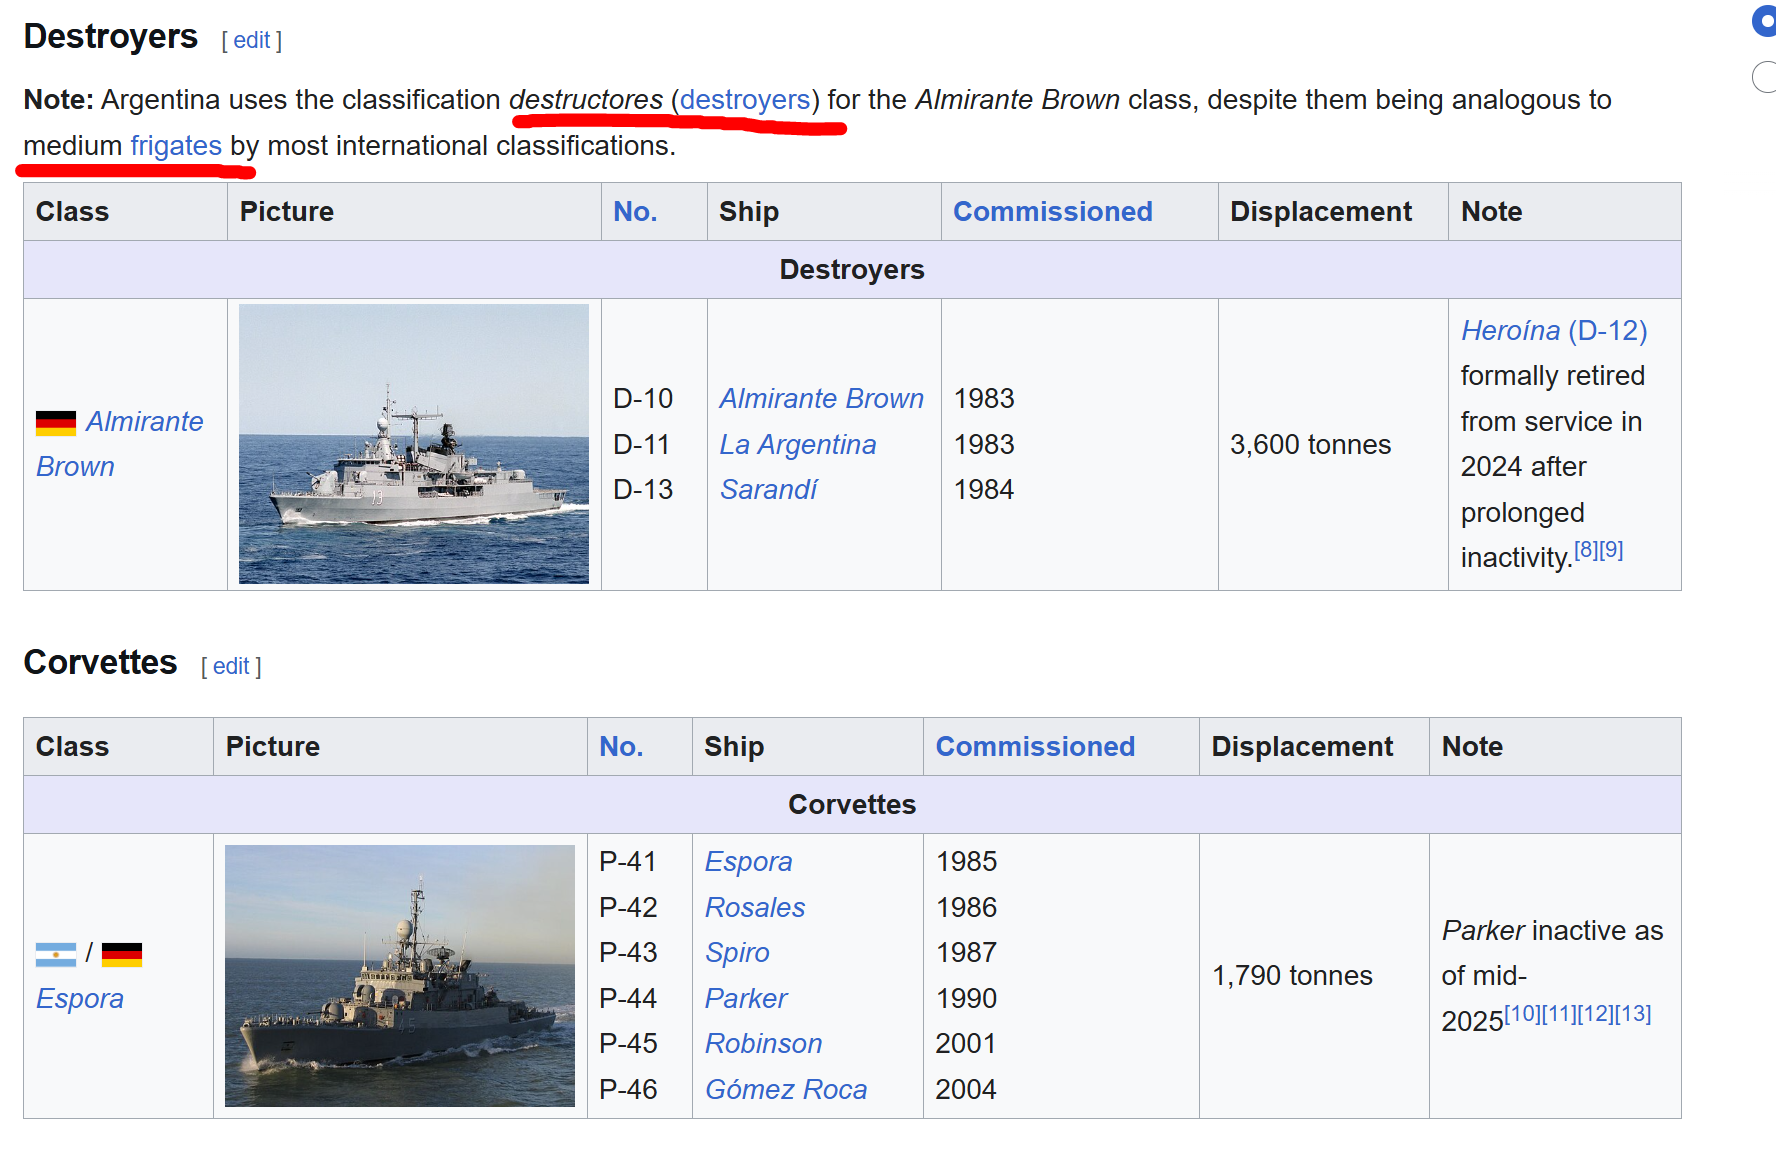This screenshot has width=1776, height=1149.
Task: Click '2001' commissioned year for Robinson
Action: [966, 1044]
